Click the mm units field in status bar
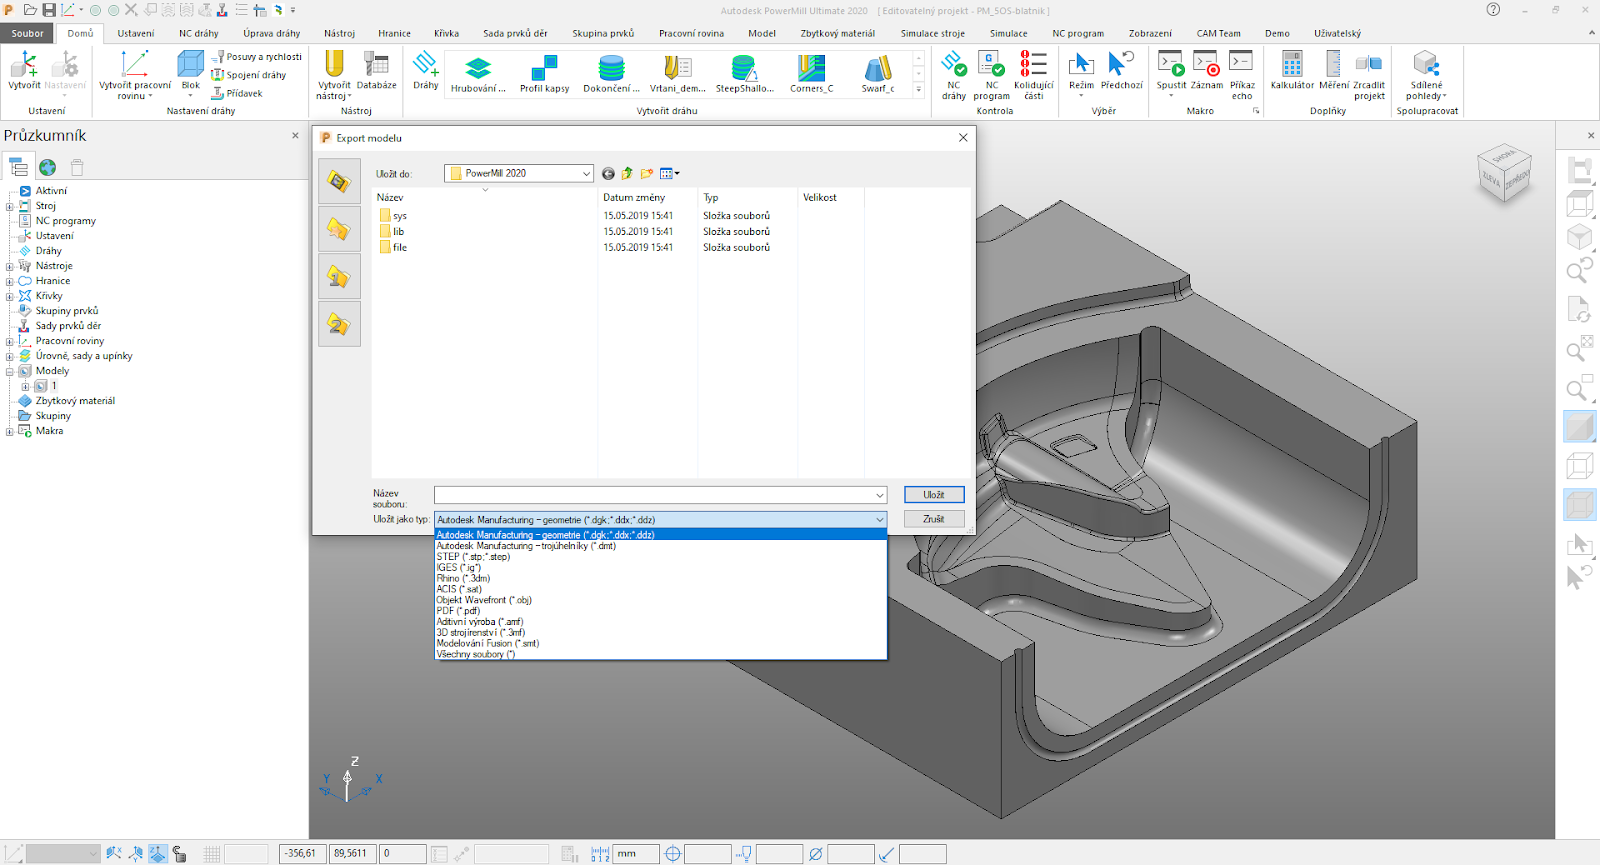The width and height of the screenshot is (1600, 865). 637,854
